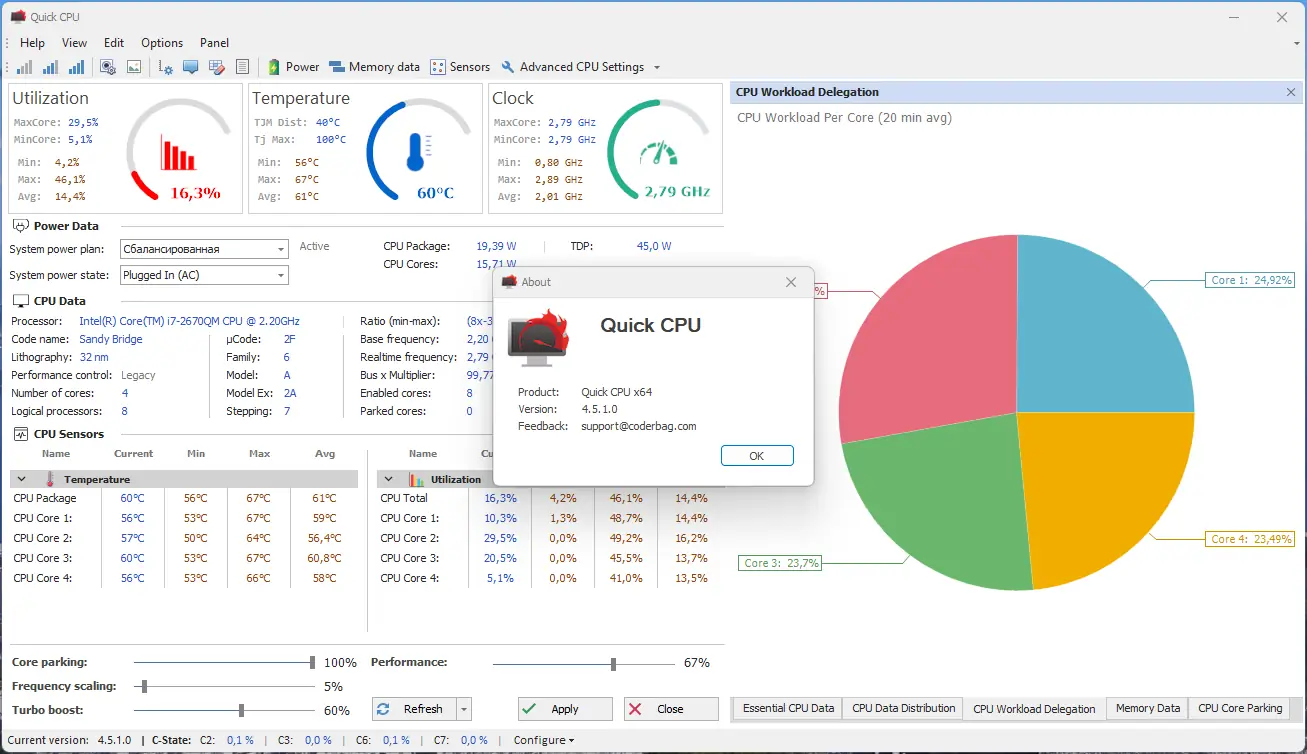Click the picture toolbar icon

tap(134, 67)
